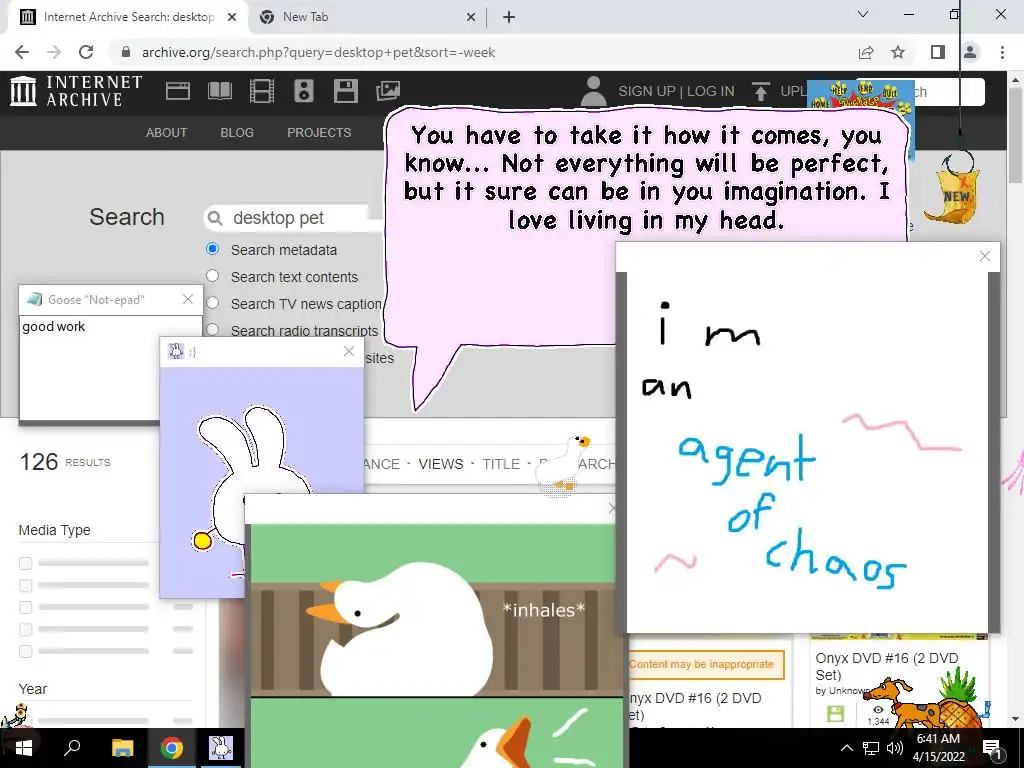1024x768 pixels.
Task: Click the Media Type heading
Action: point(54,530)
